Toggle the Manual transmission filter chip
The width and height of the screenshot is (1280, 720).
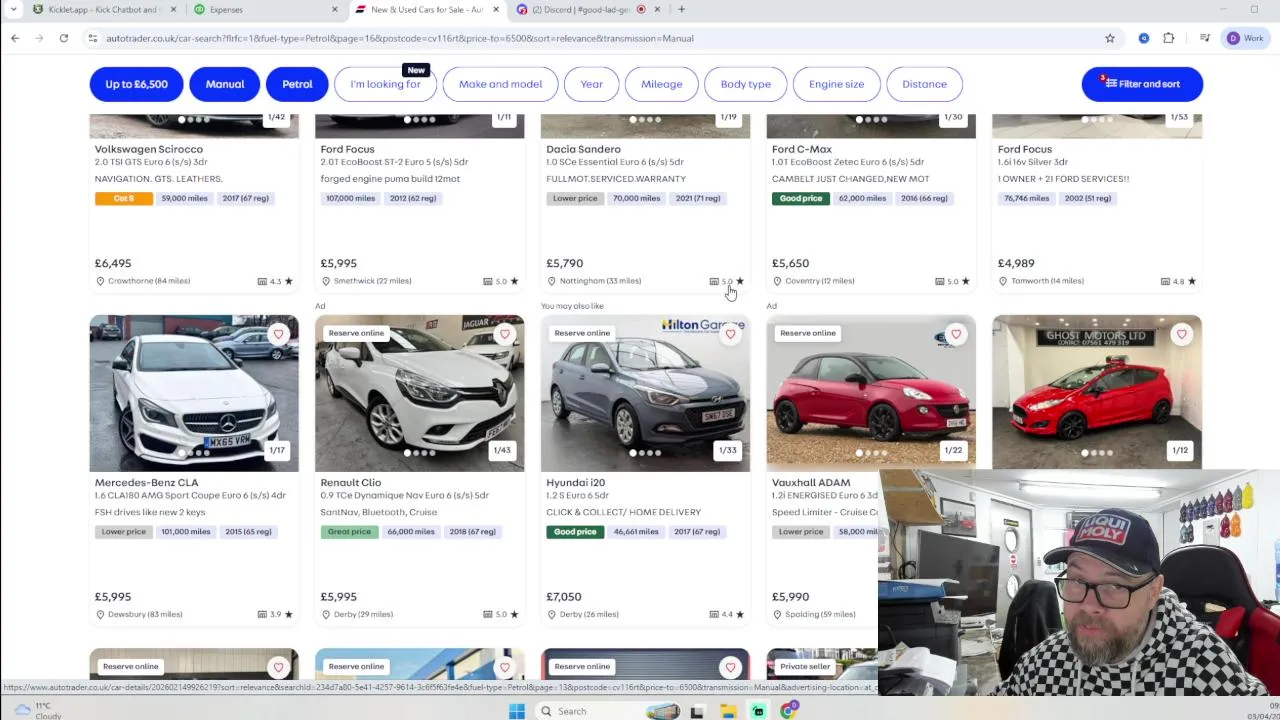click(225, 84)
